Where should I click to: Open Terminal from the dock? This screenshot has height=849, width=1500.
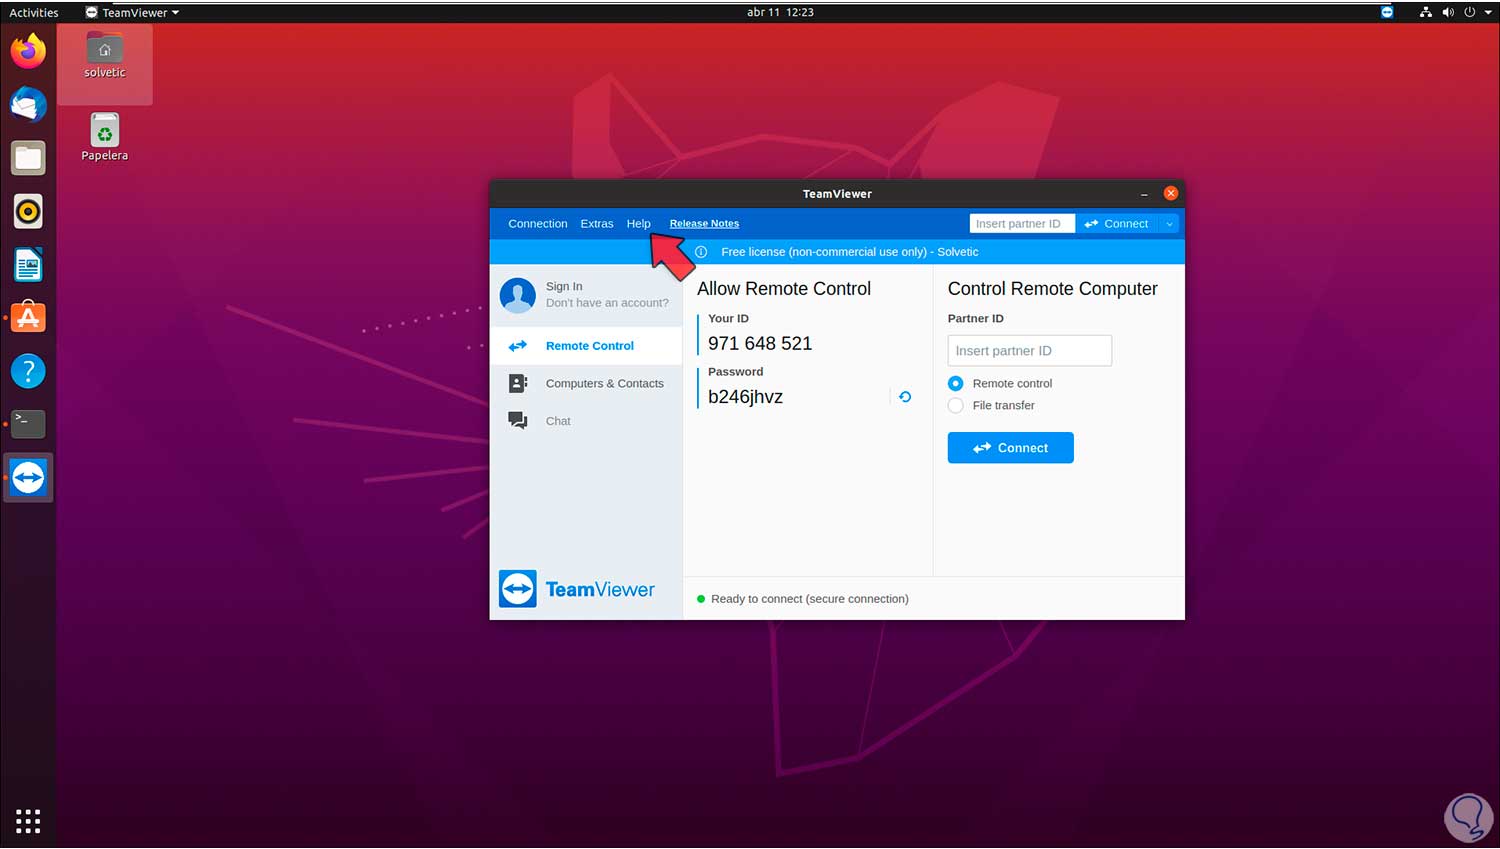(x=28, y=424)
